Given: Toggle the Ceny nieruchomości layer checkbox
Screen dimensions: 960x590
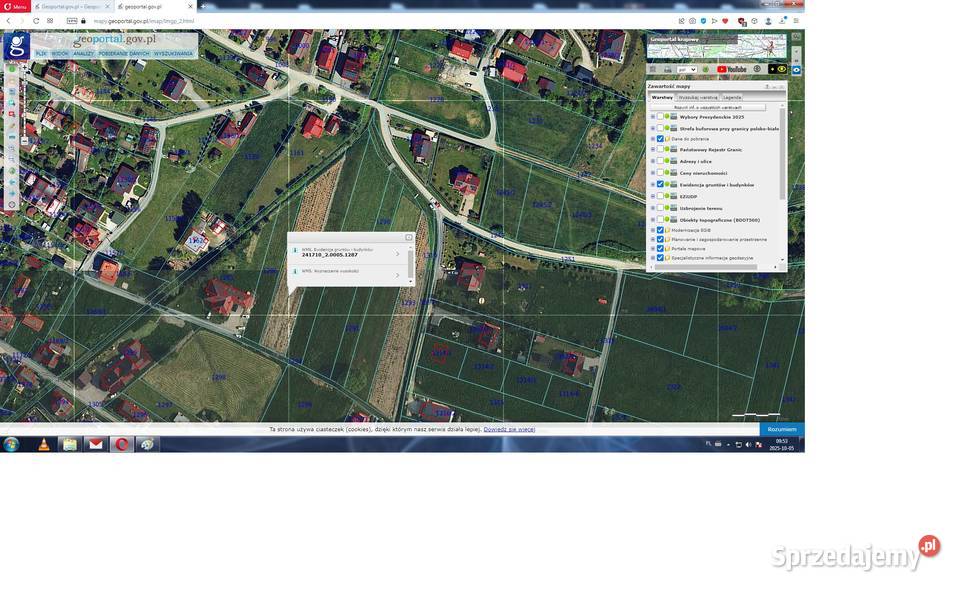Looking at the screenshot, I should 660,173.
